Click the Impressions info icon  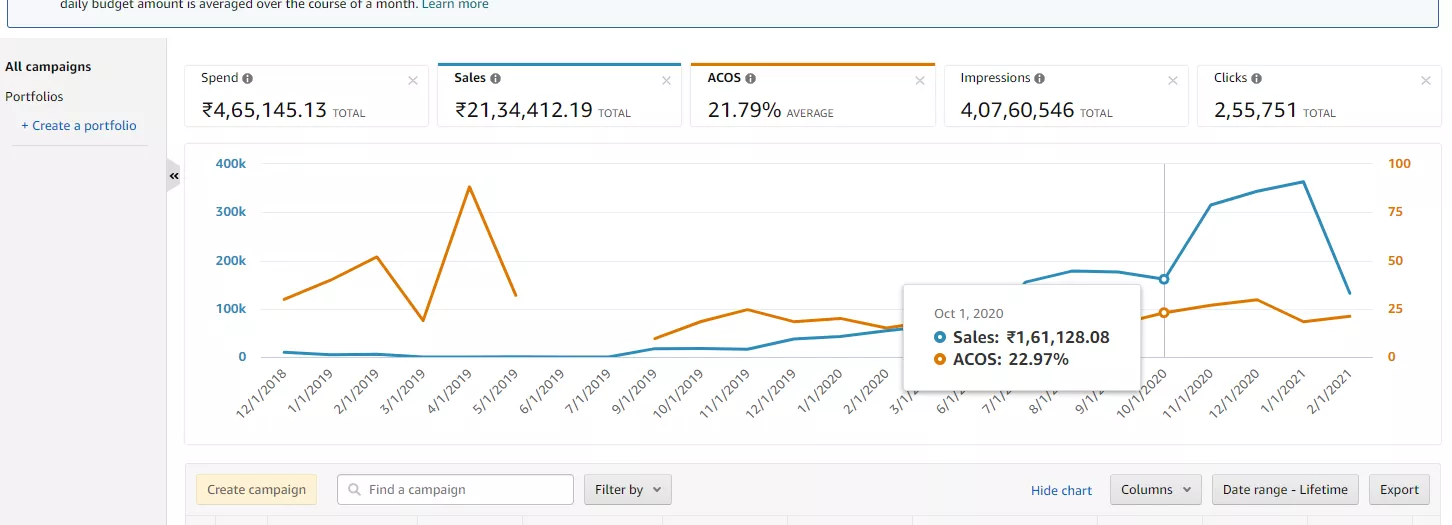point(1040,78)
